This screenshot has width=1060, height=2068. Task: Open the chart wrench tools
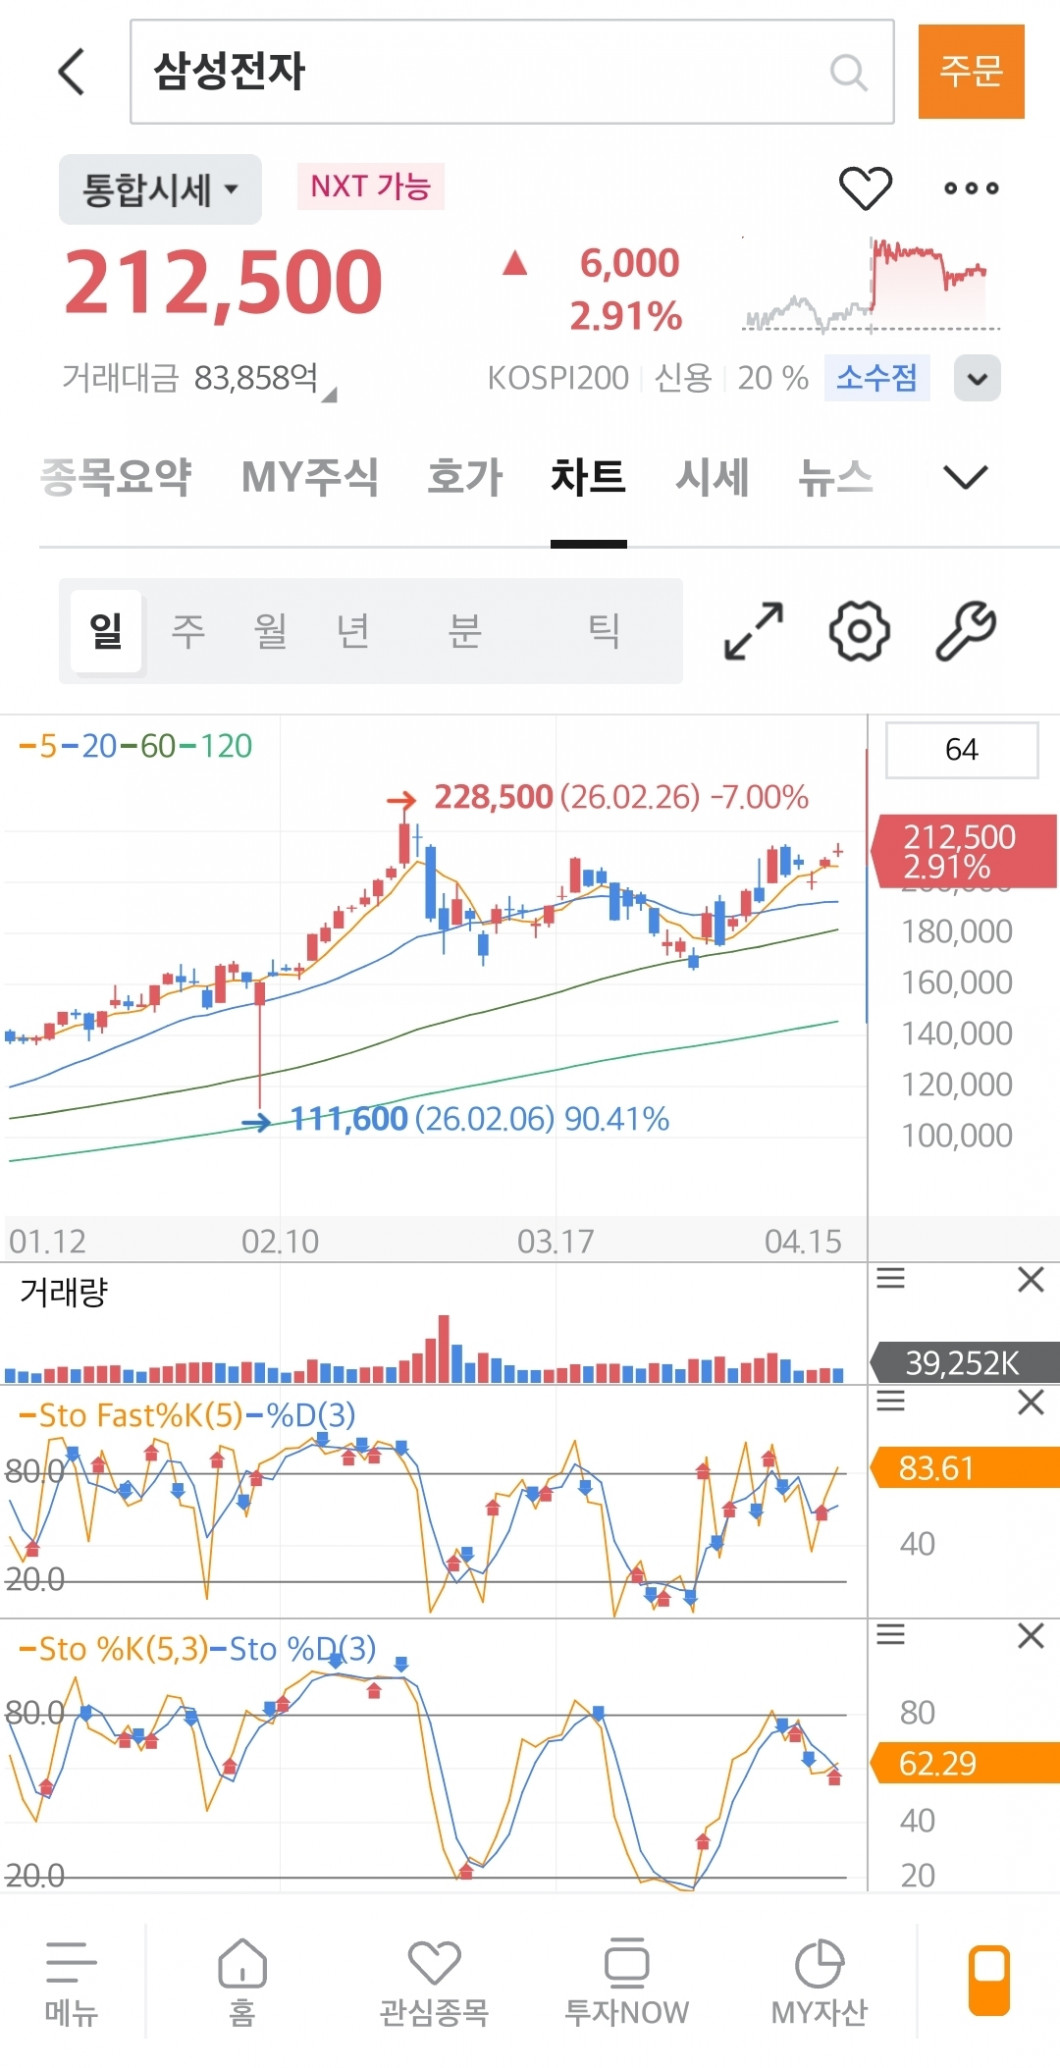(x=965, y=631)
